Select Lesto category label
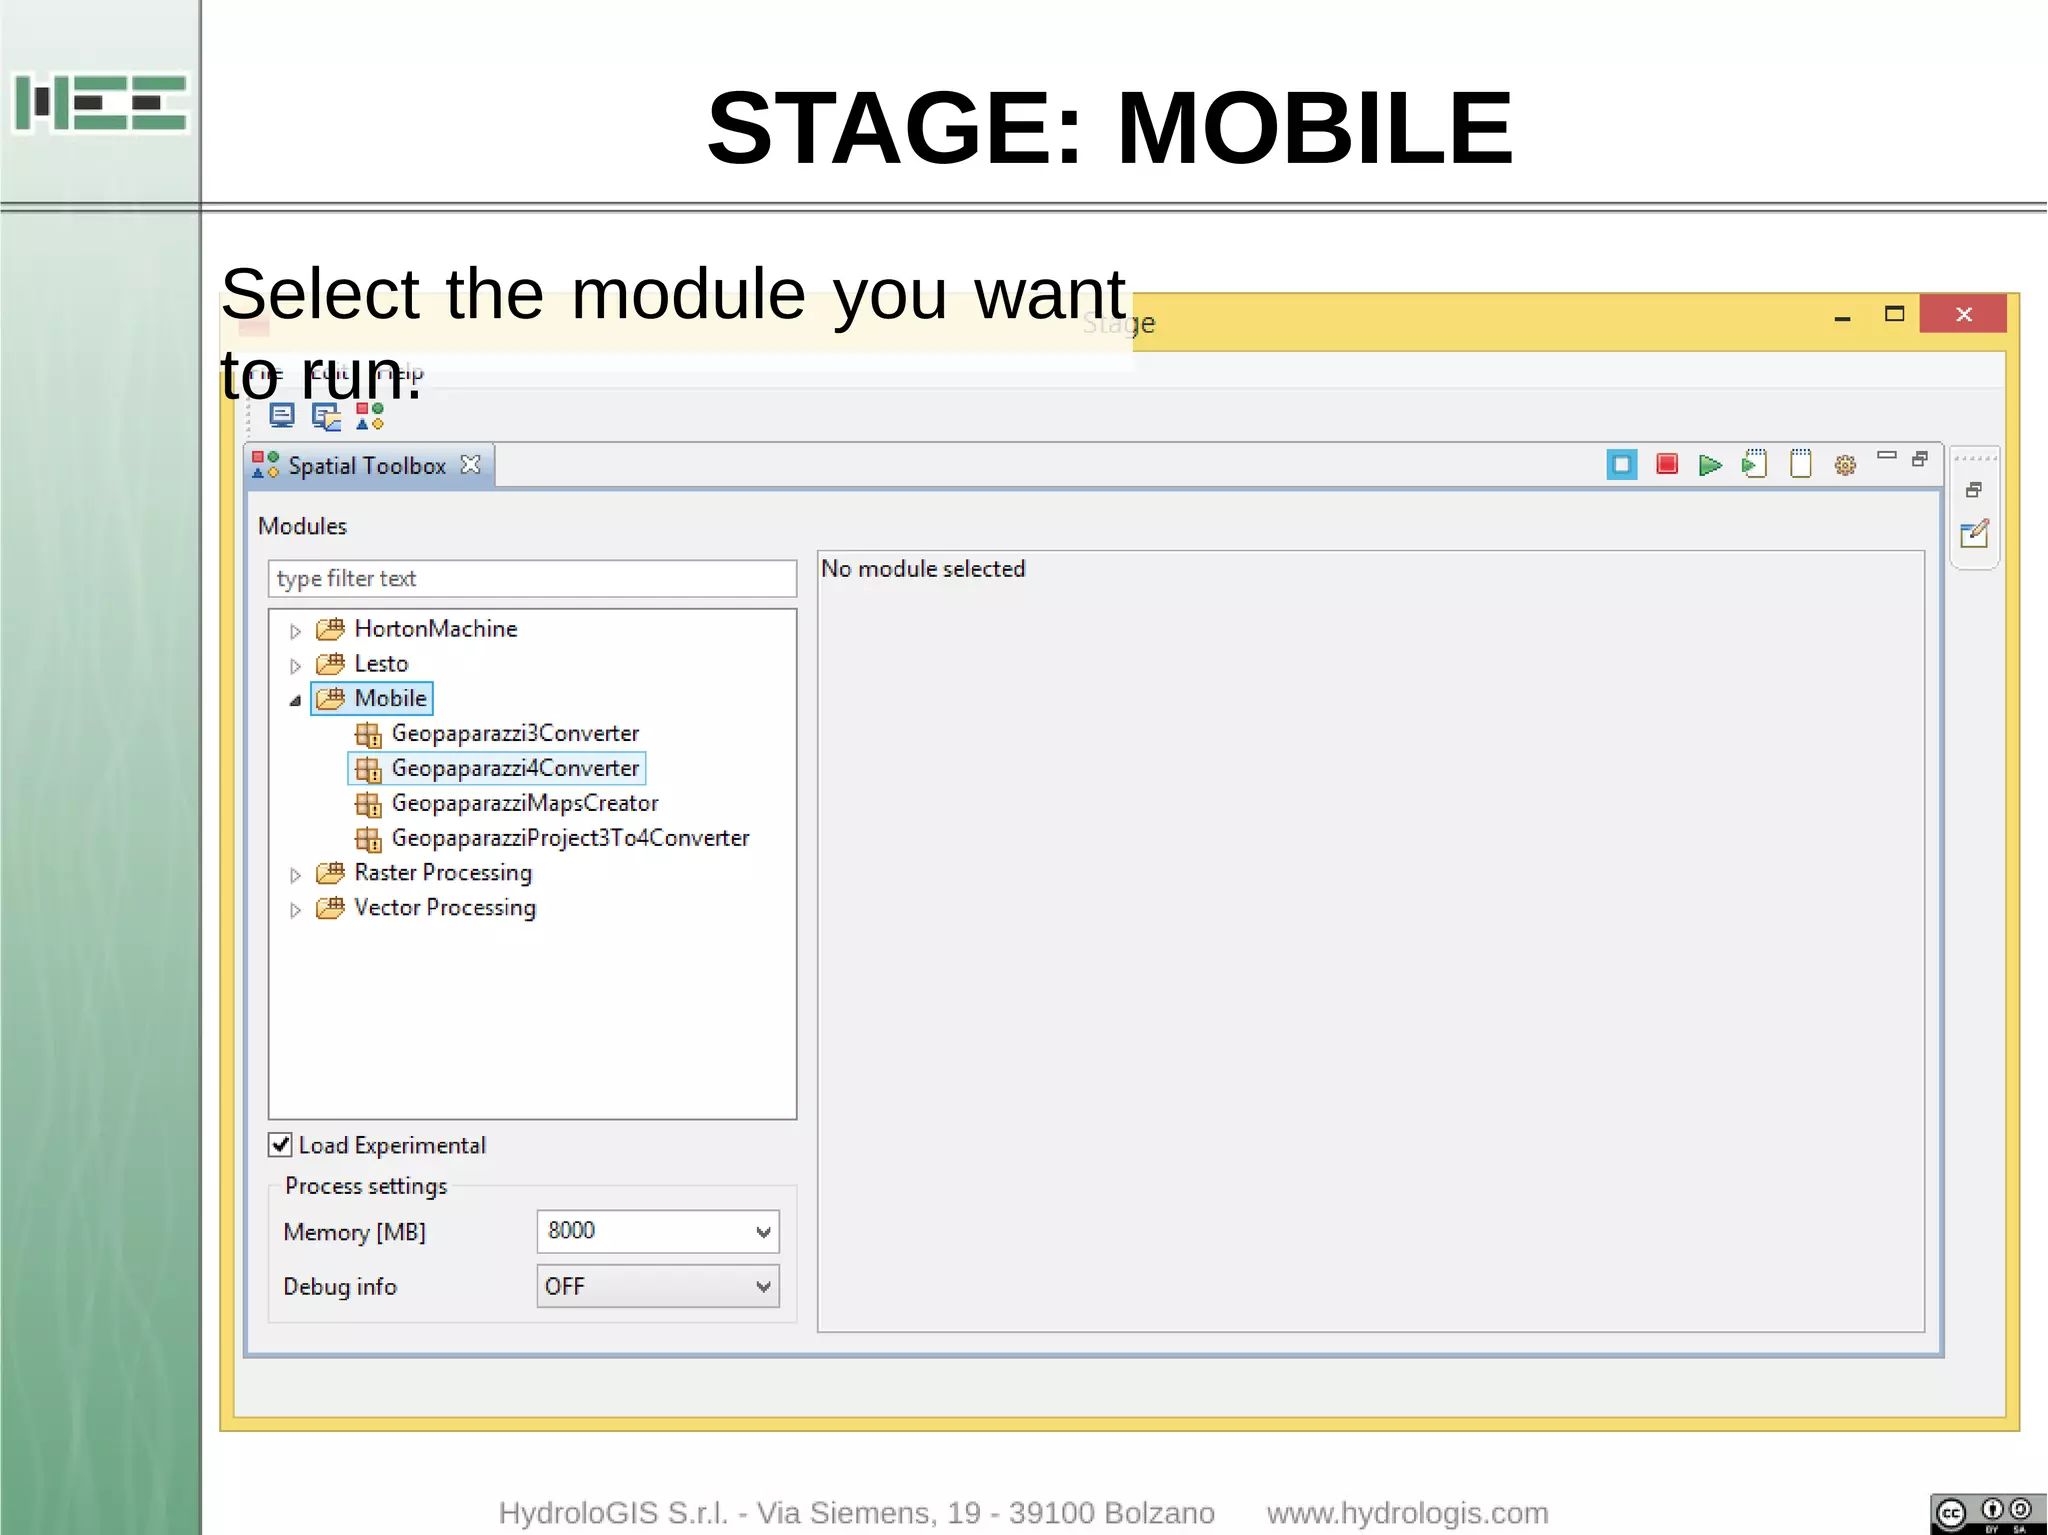 pyautogui.click(x=381, y=664)
